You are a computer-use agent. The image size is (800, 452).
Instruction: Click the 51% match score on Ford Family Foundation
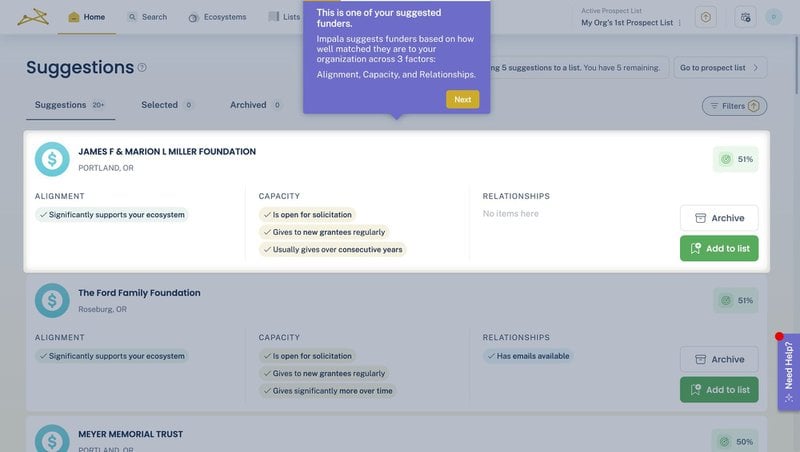click(736, 300)
